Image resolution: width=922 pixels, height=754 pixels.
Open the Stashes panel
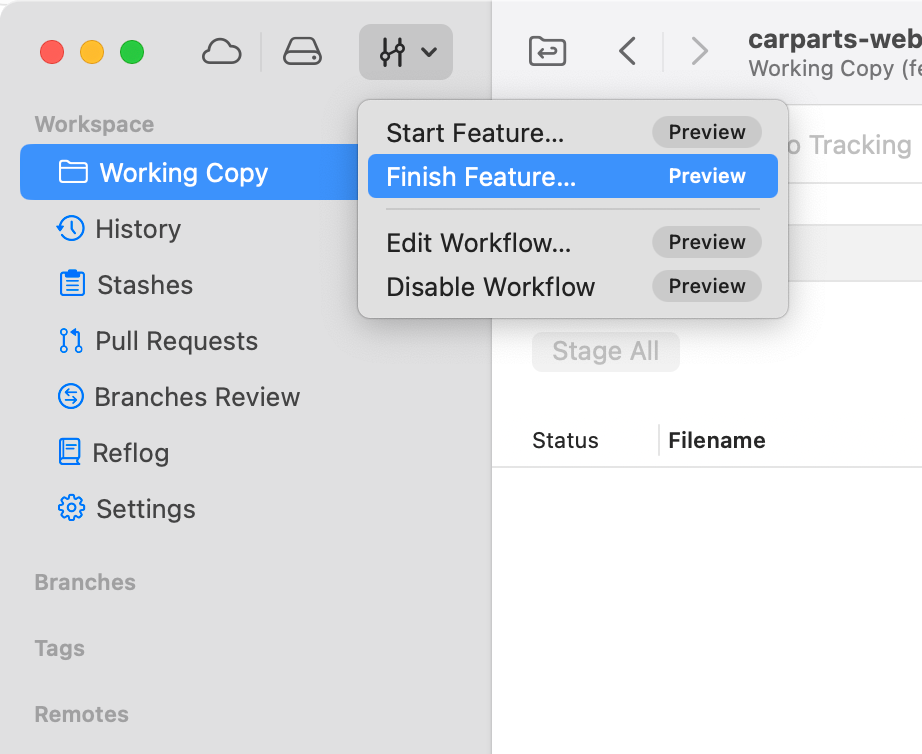pos(142,285)
